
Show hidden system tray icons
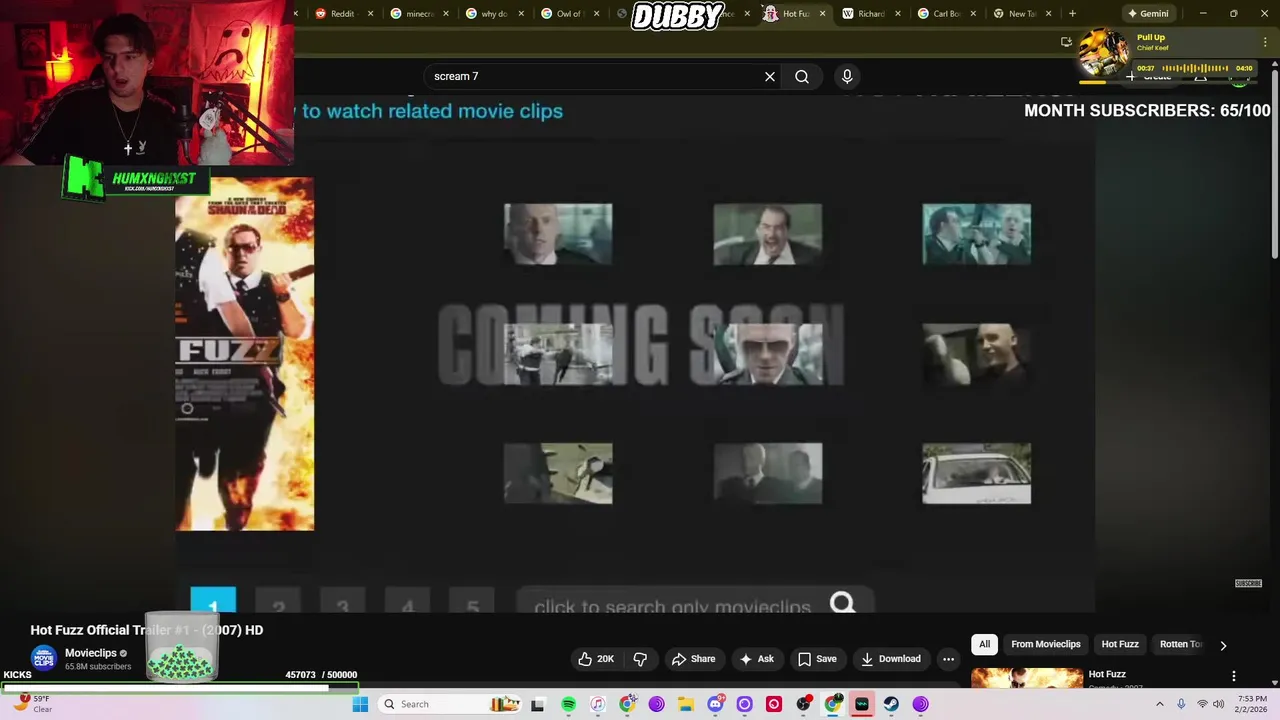[x=1160, y=704]
